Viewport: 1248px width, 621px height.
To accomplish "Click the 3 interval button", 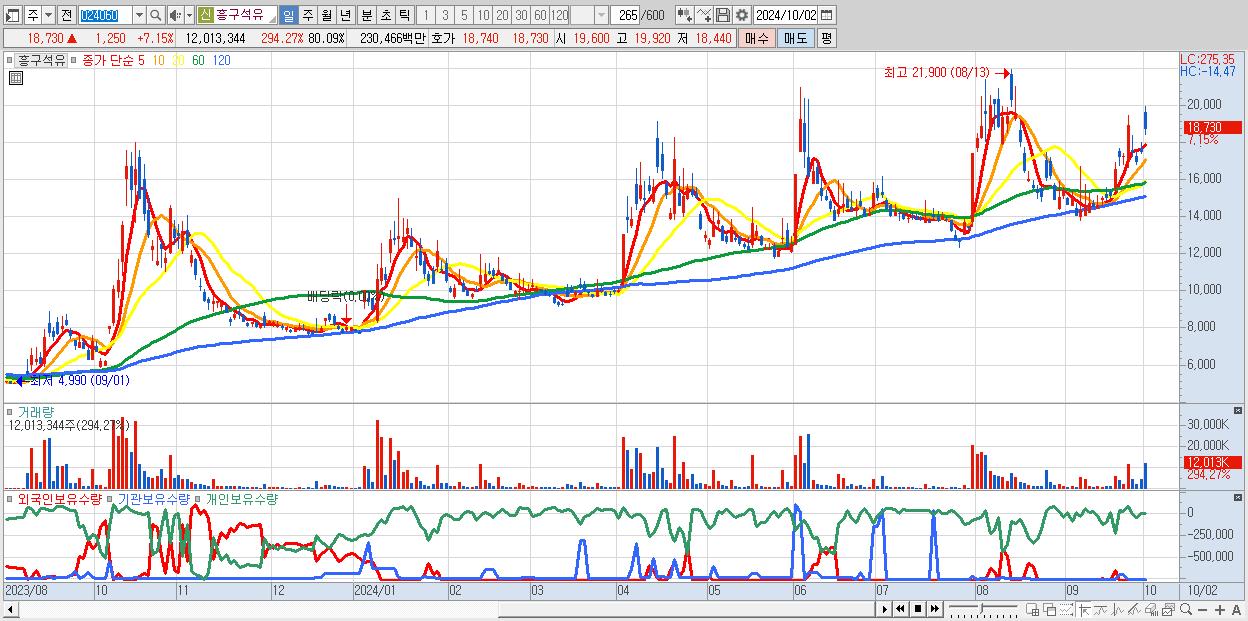I will tap(445, 15).
